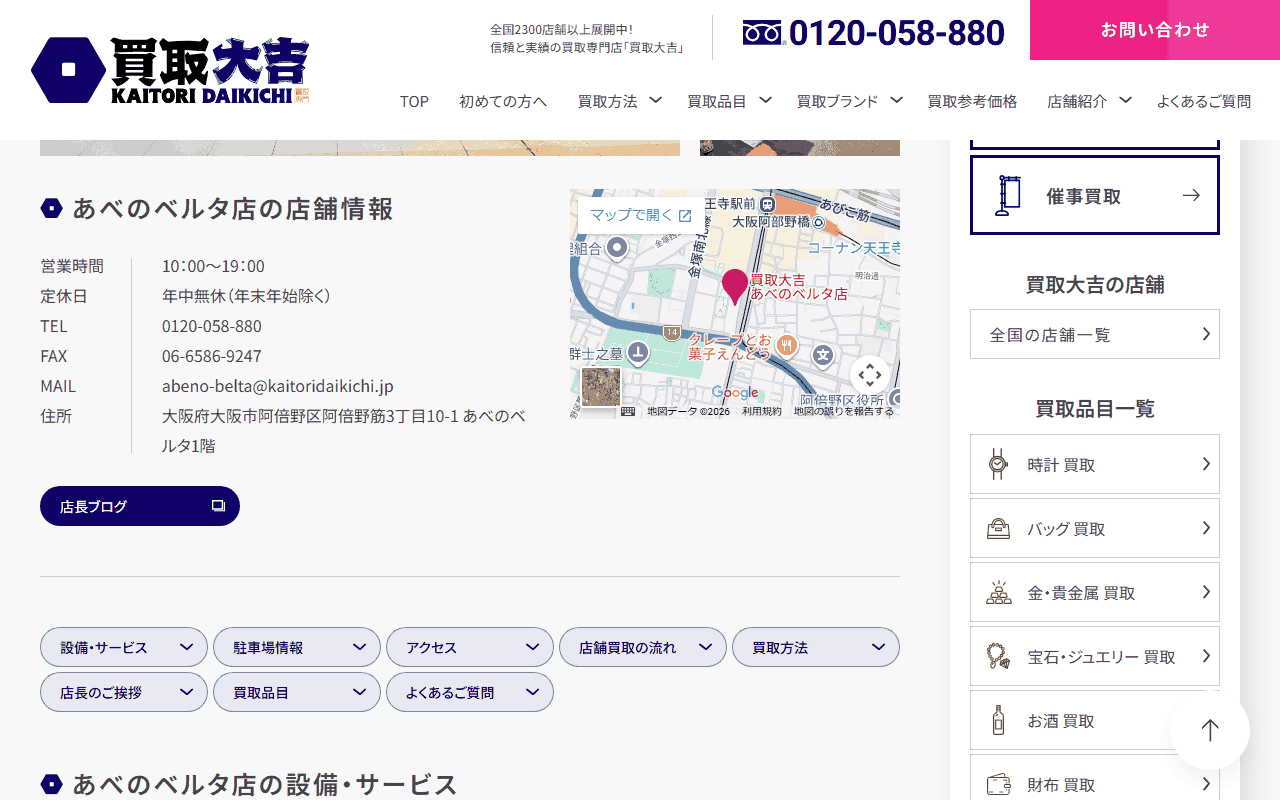Open 店舗紹介 navigation menu
The height and width of the screenshot is (800, 1280).
point(1089,101)
